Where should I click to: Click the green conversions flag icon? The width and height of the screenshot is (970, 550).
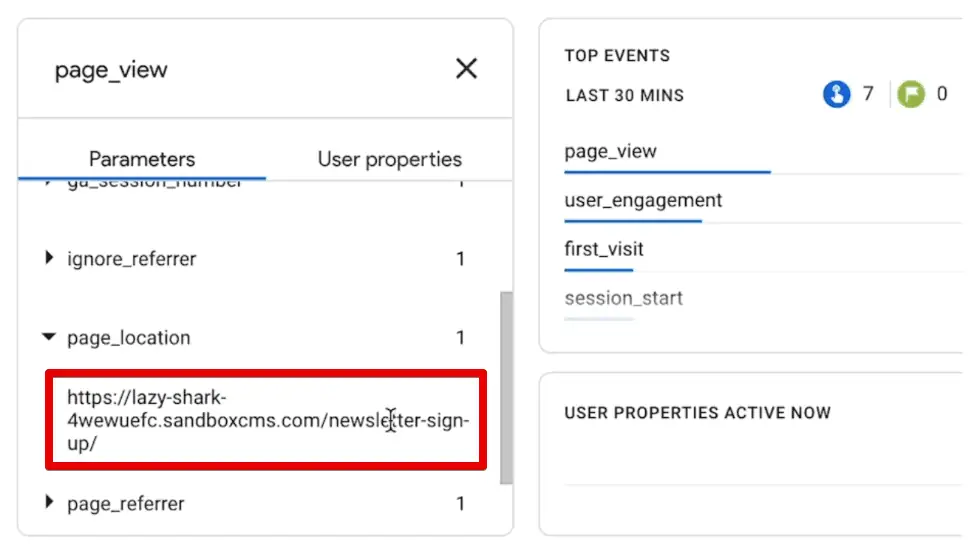[911, 94]
